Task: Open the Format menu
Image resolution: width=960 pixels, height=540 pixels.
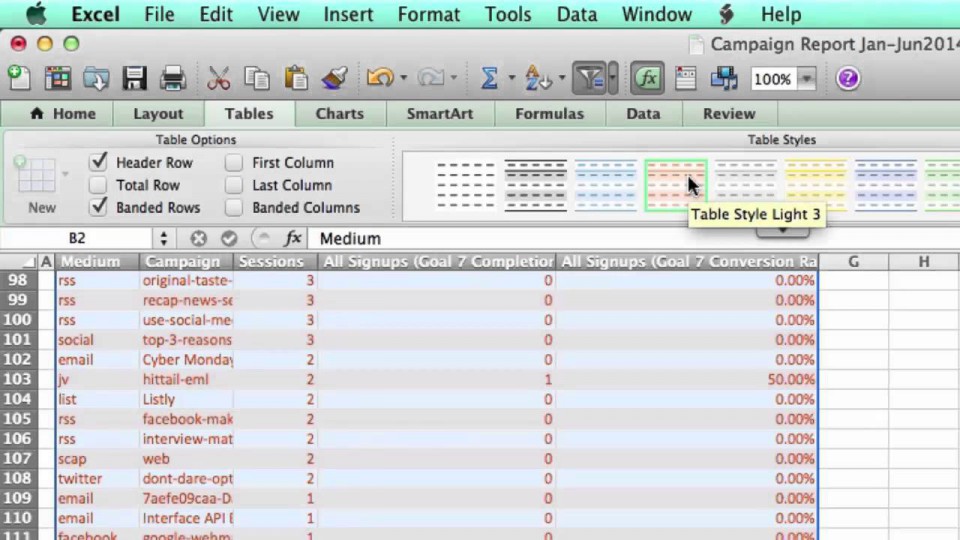Action: pos(429,13)
